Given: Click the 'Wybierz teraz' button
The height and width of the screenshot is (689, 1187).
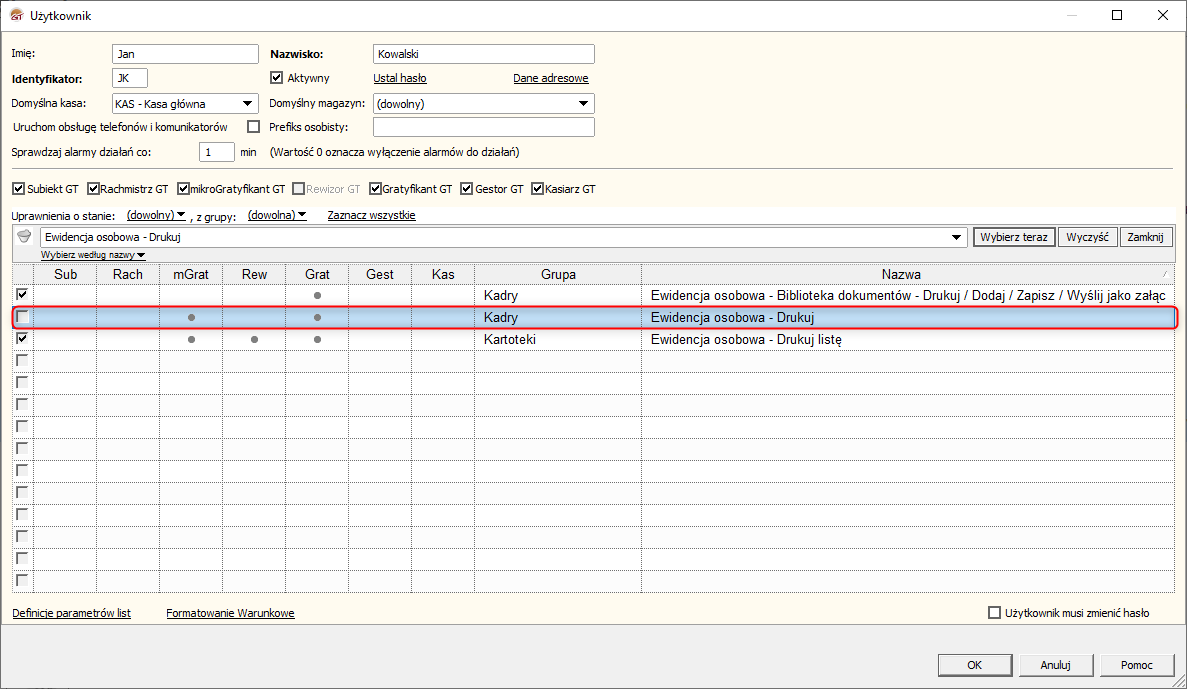Looking at the screenshot, I should [x=1014, y=237].
